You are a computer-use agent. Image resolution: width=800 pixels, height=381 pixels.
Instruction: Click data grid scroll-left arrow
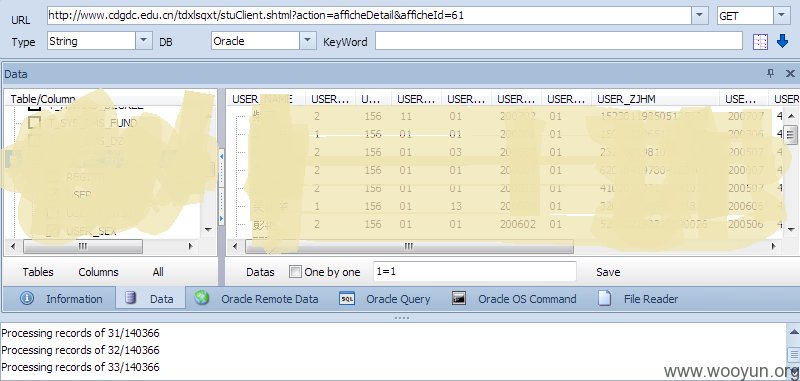click(x=235, y=247)
